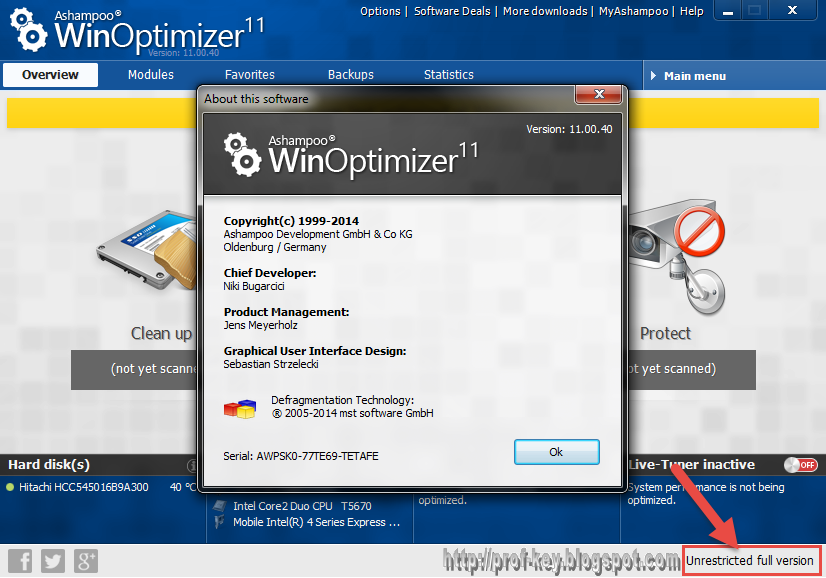Image resolution: width=826 pixels, height=578 pixels.
Task: Click the Protect security camera icon
Action: pos(676,255)
